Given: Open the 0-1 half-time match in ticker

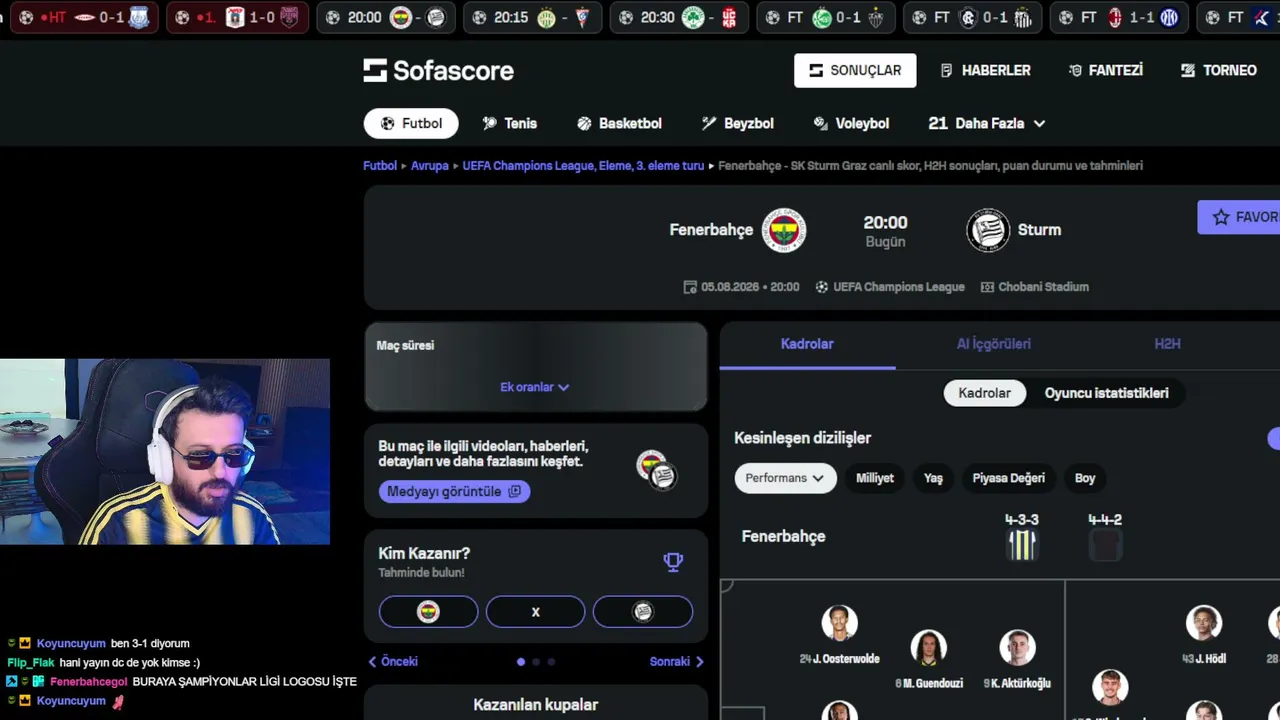Looking at the screenshot, I should point(84,17).
